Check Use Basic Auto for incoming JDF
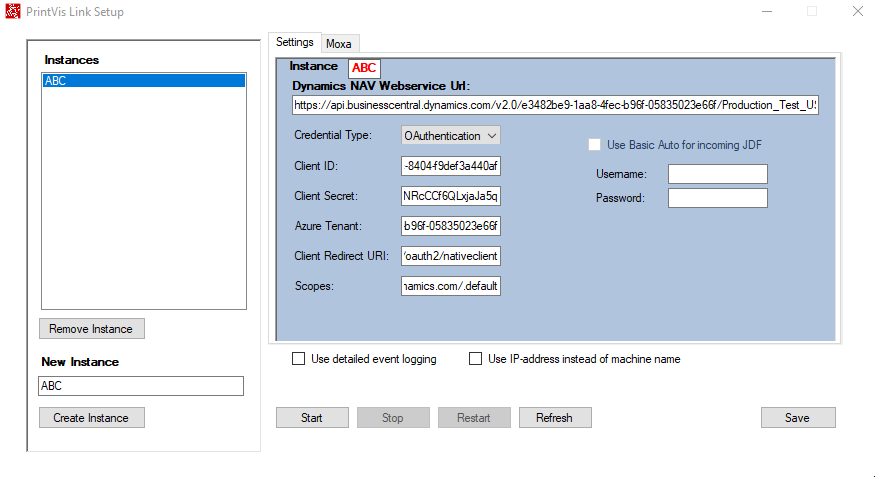Screen dimensions: 875x477 click(595, 145)
